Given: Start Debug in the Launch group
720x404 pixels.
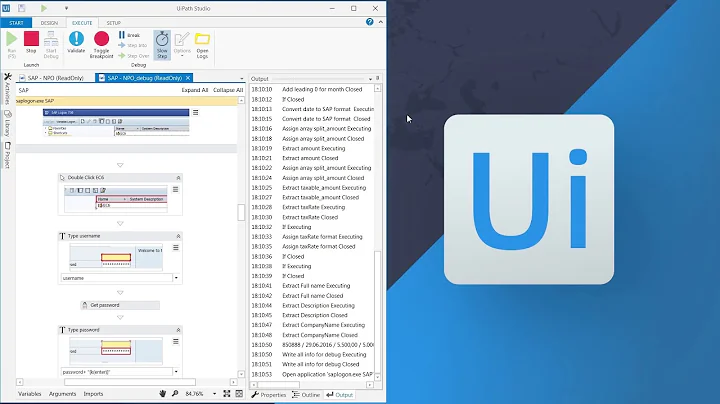Looking at the screenshot, I should coord(51,45).
